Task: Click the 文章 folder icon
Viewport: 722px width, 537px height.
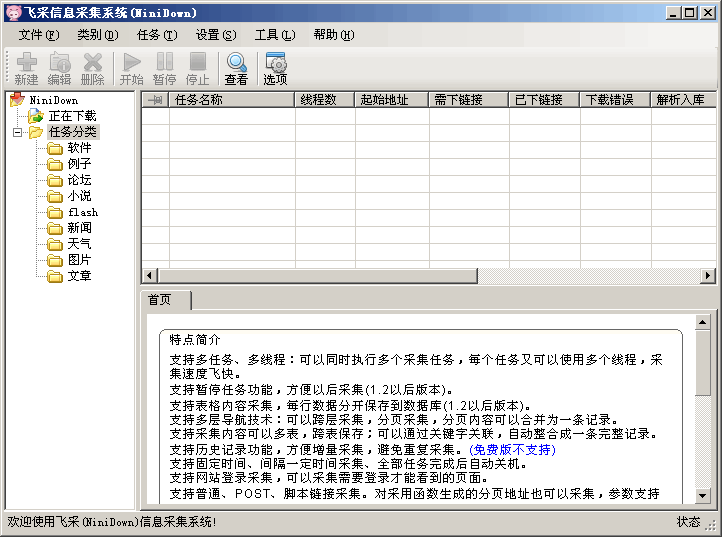Action: (55, 276)
